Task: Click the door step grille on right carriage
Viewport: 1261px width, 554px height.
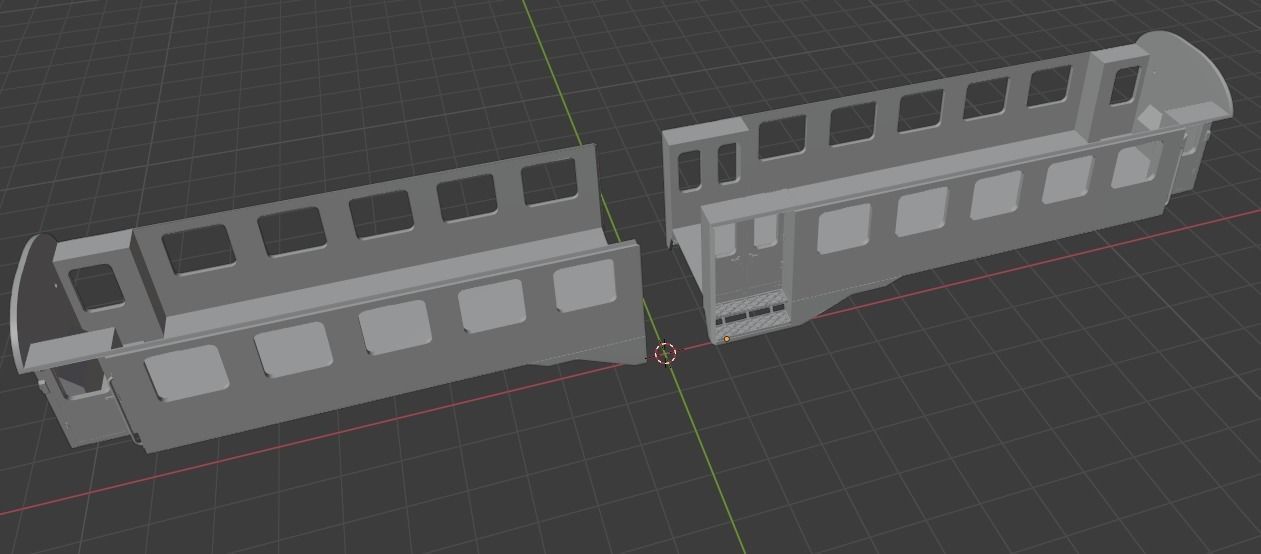Action: tap(752, 315)
